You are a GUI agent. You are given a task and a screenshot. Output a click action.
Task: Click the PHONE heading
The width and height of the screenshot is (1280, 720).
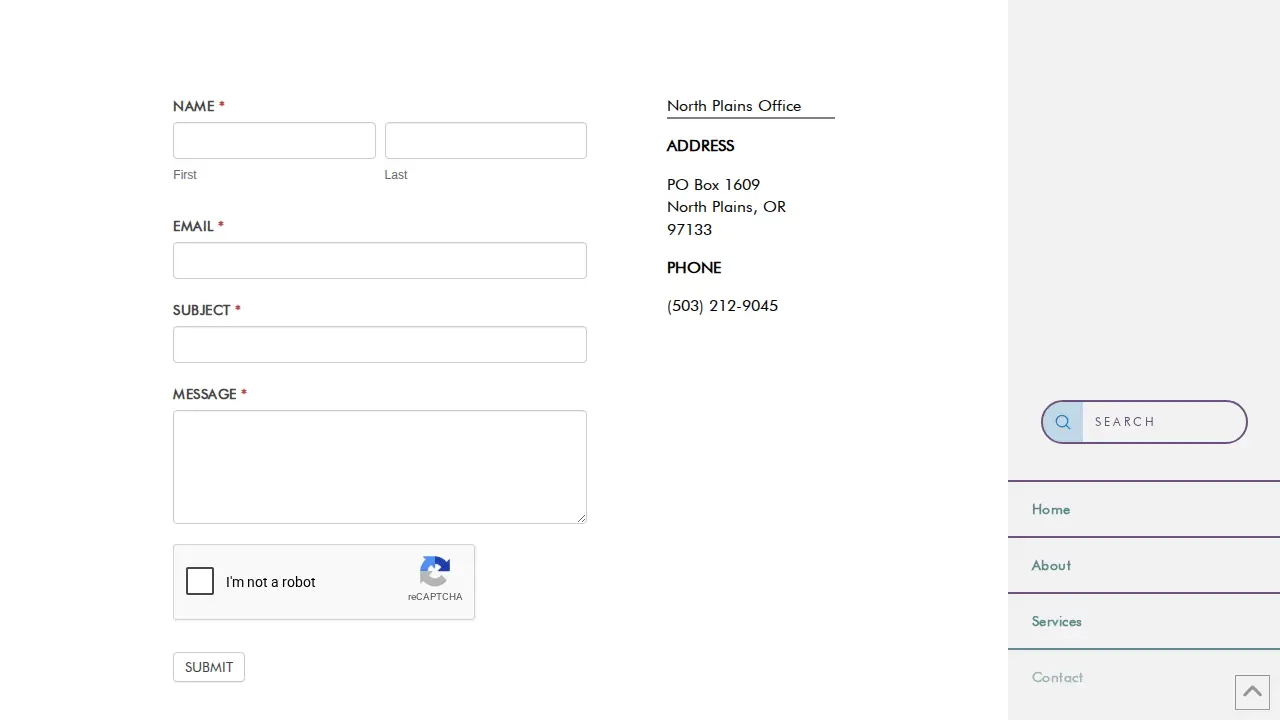pos(694,268)
